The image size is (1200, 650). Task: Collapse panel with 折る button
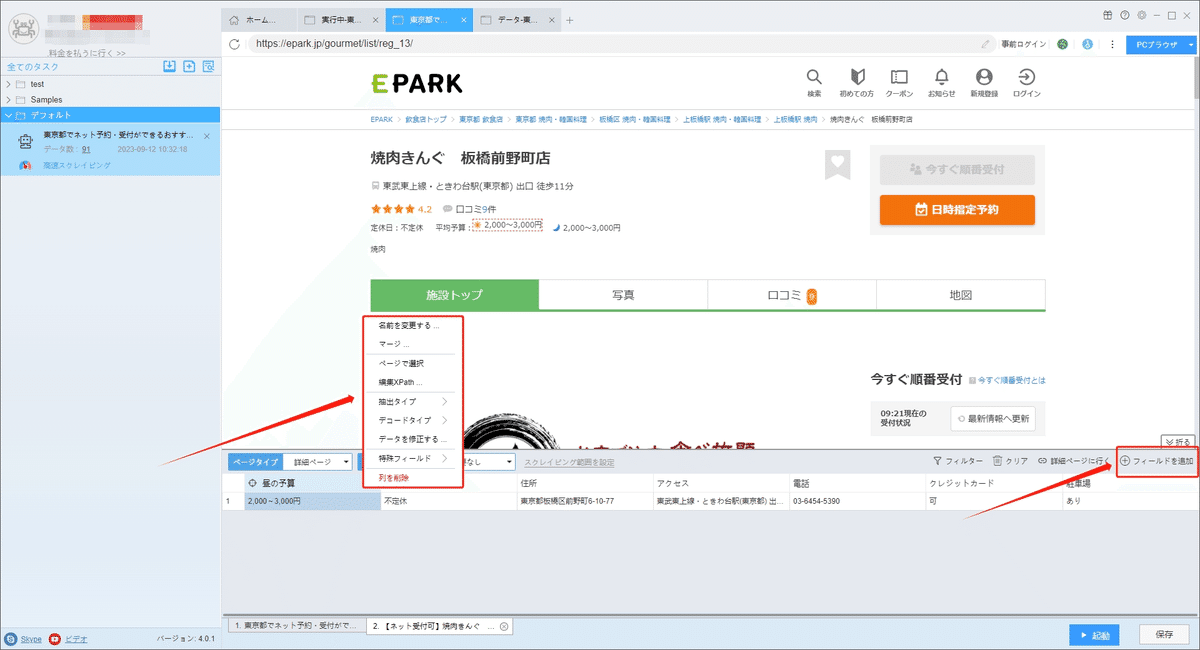click(x=1178, y=441)
